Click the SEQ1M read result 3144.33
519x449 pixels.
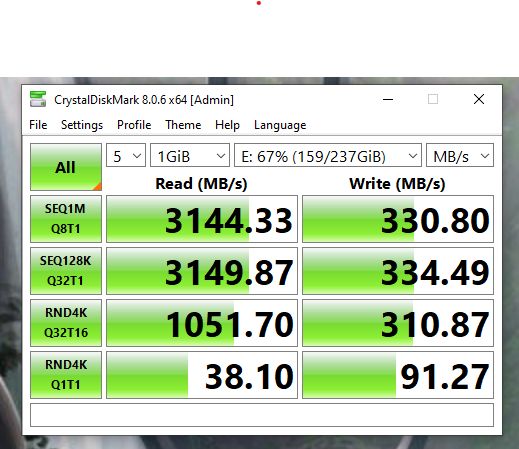point(202,219)
